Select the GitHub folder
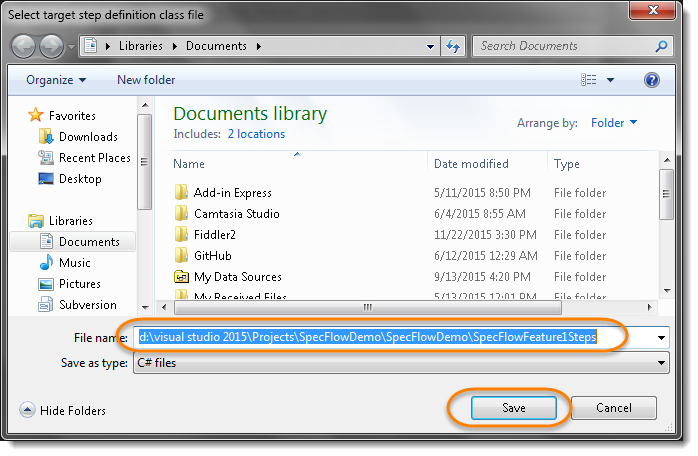 pos(215,256)
